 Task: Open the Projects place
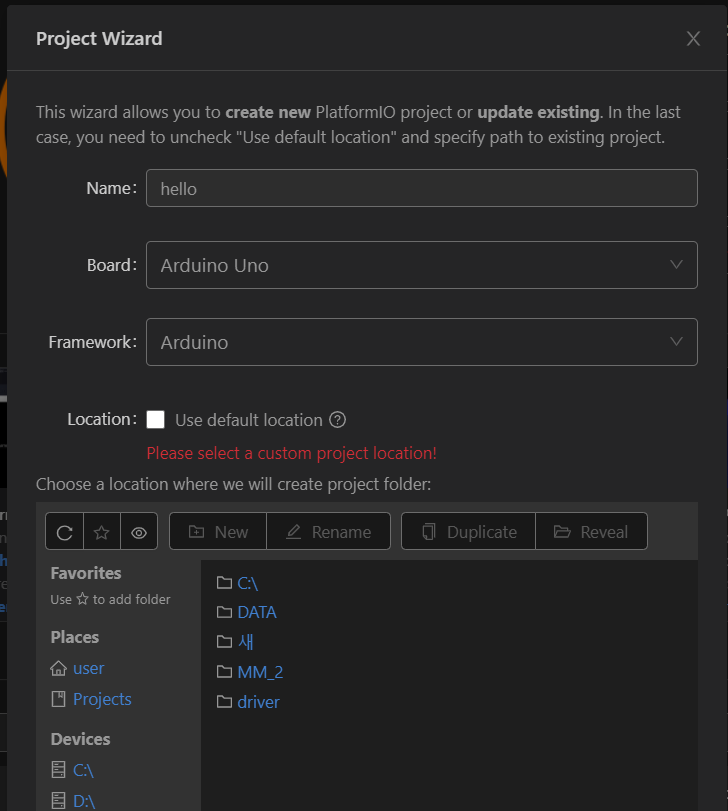click(102, 699)
